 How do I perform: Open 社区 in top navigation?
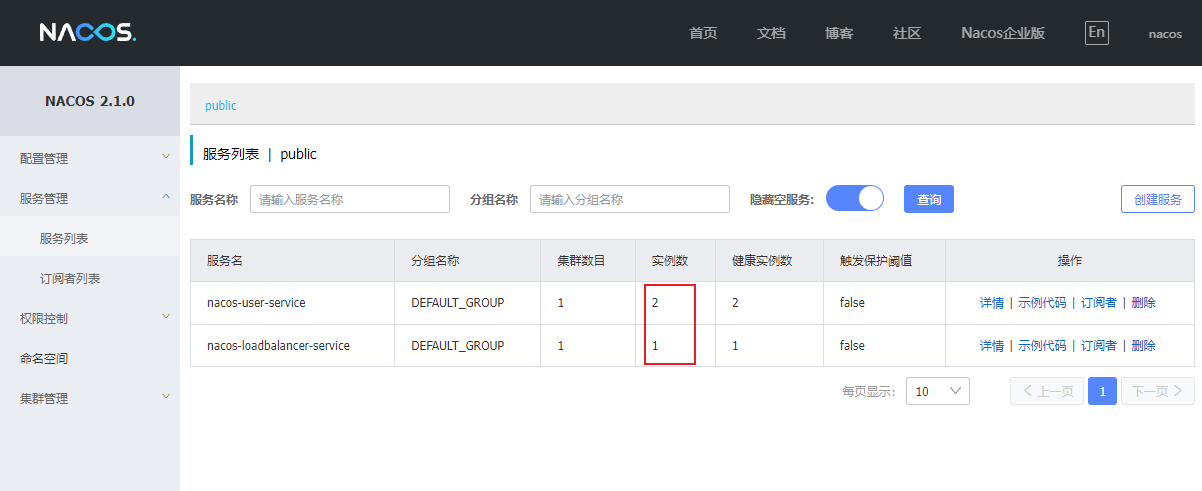(x=907, y=33)
